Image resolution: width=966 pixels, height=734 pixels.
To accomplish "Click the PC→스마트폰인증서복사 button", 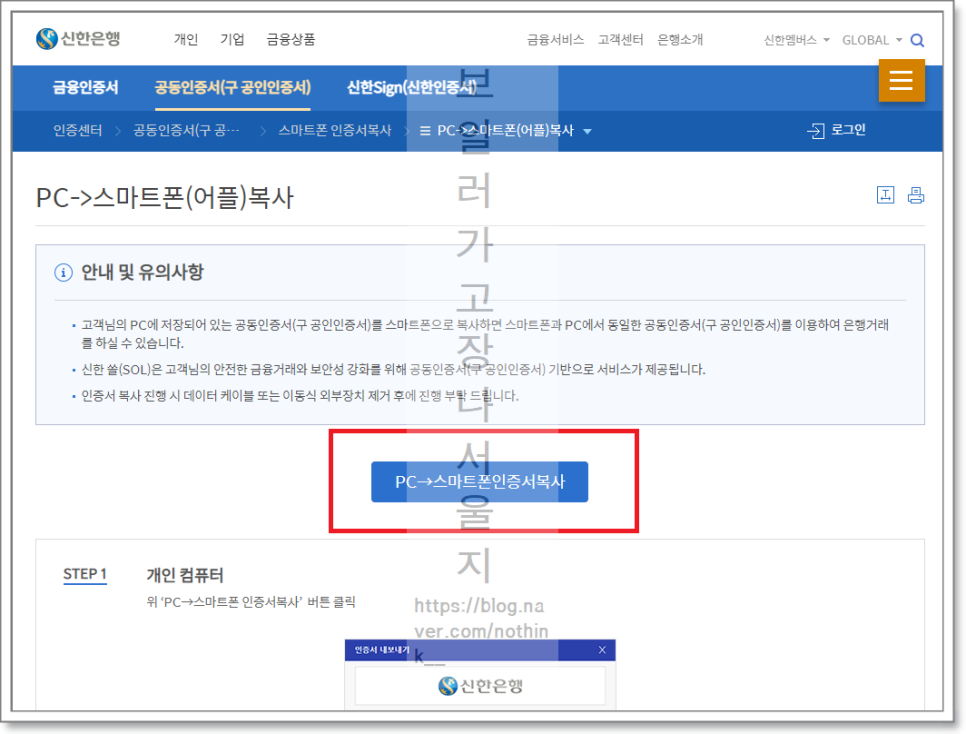I will point(479,481).
